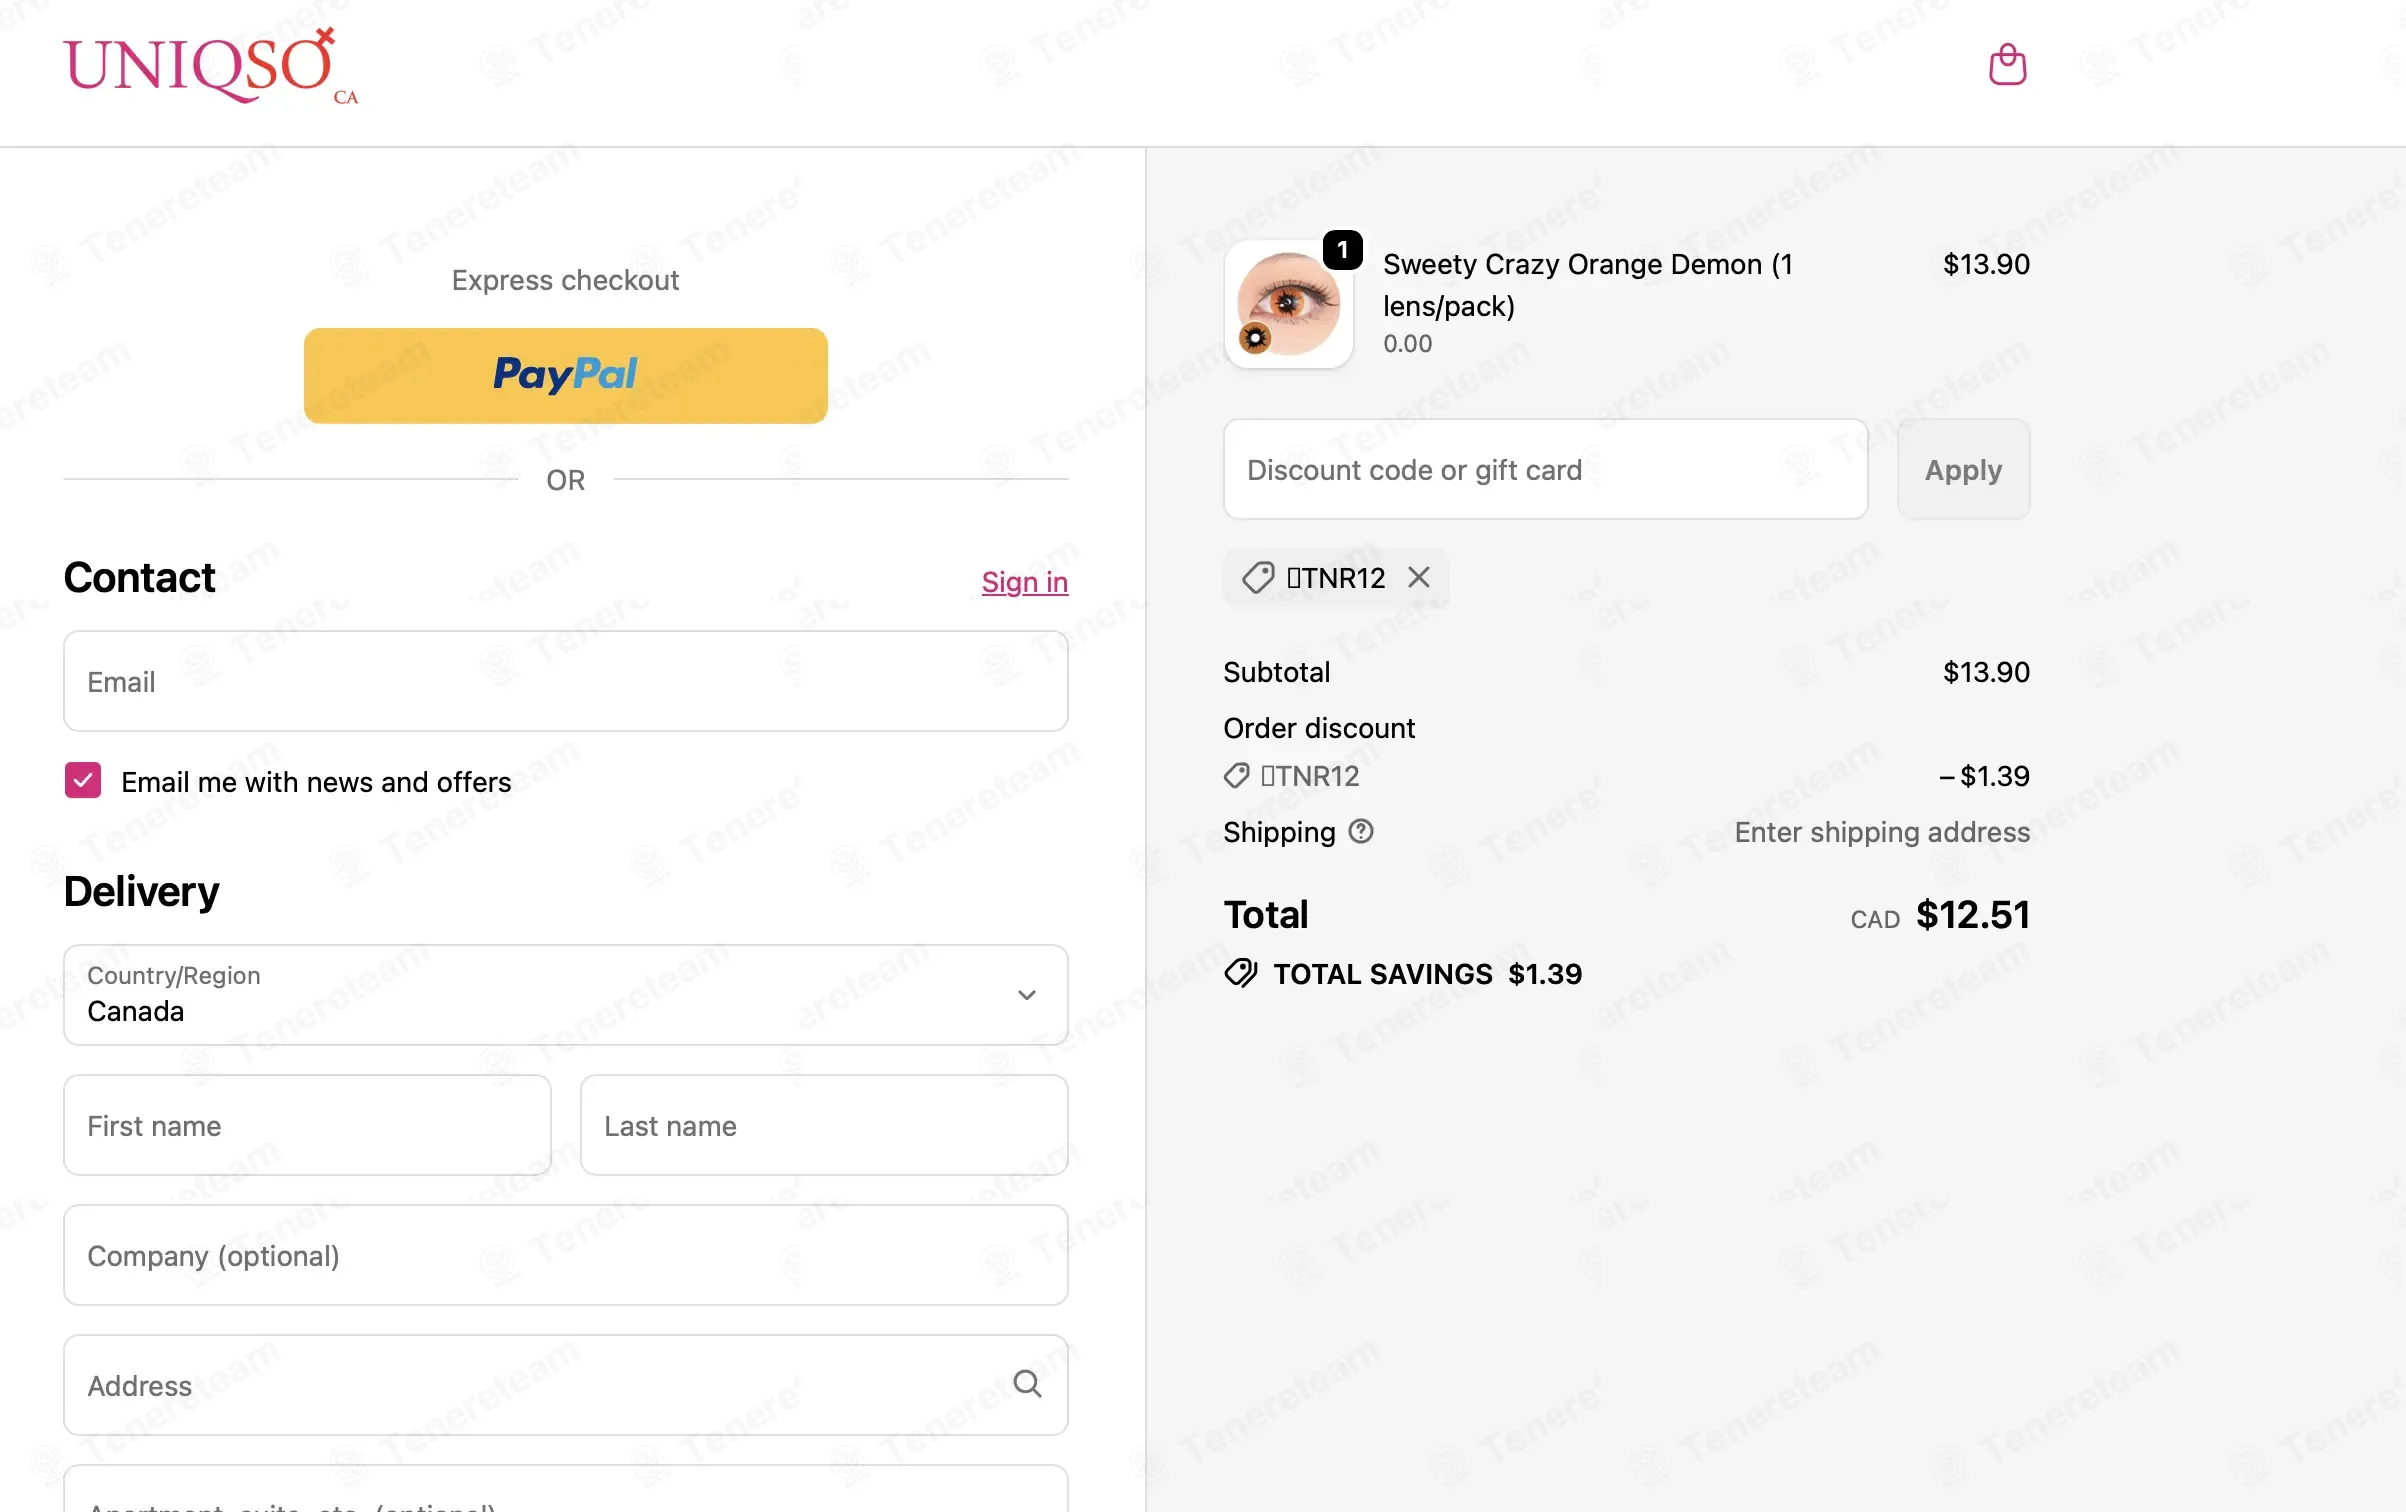The image size is (2406, 1512).
Task: Uncheck Email me with news and offers
Action: (x=83, y=780)
